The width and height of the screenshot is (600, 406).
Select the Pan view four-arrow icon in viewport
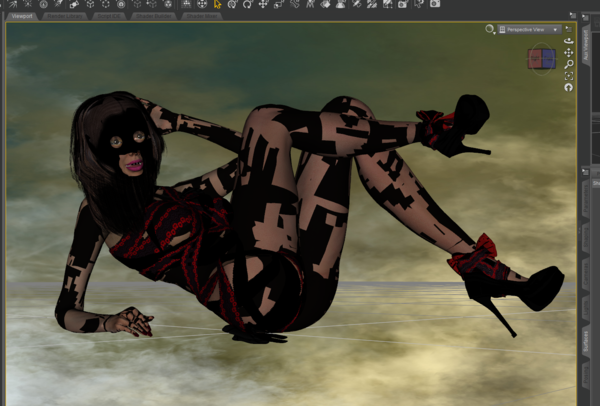[x=569, y=52]
